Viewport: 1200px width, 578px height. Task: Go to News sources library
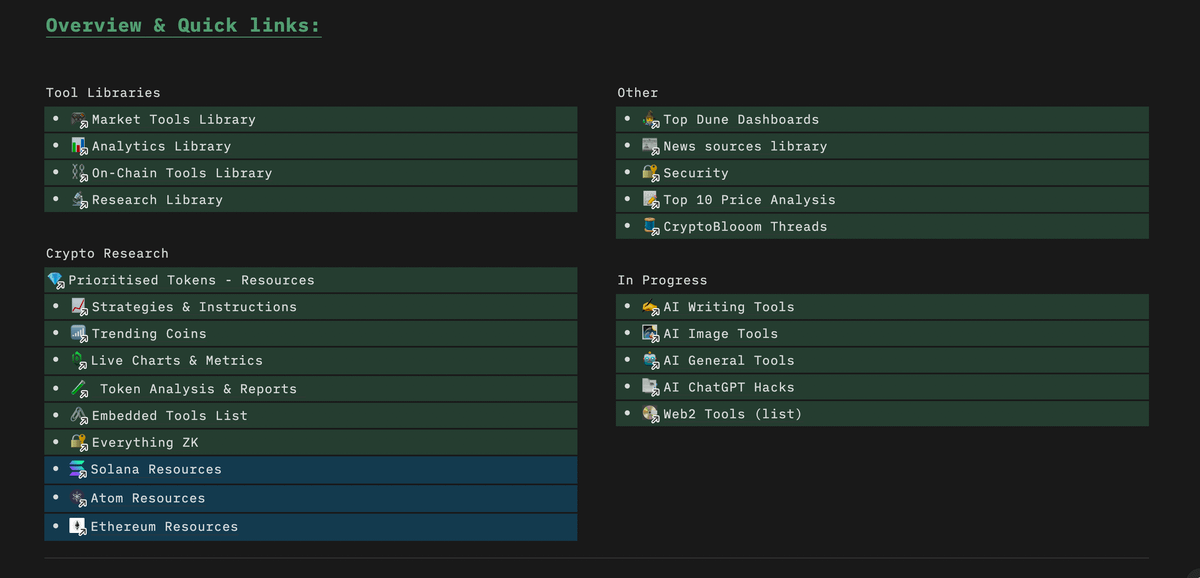745,147
